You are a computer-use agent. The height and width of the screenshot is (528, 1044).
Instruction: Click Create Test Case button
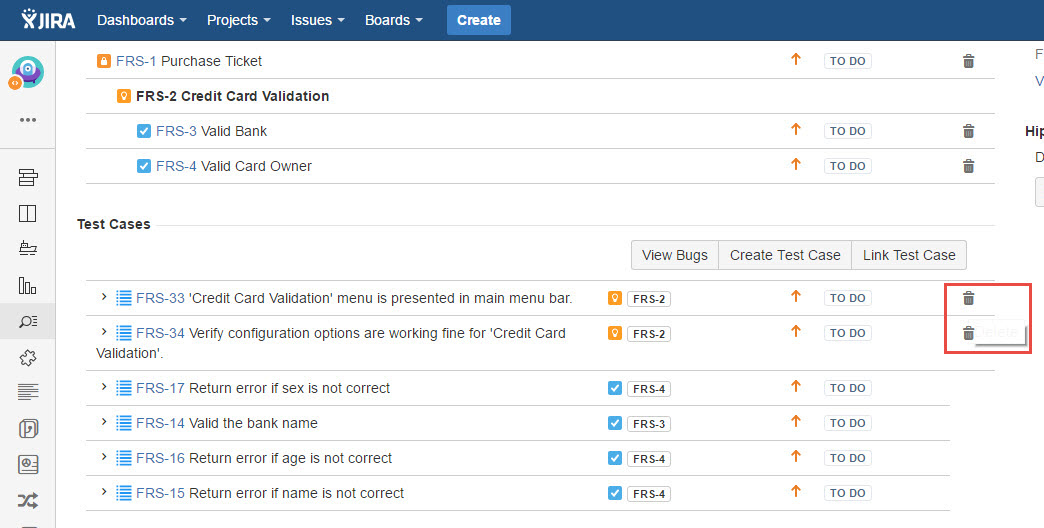[785, 255]
